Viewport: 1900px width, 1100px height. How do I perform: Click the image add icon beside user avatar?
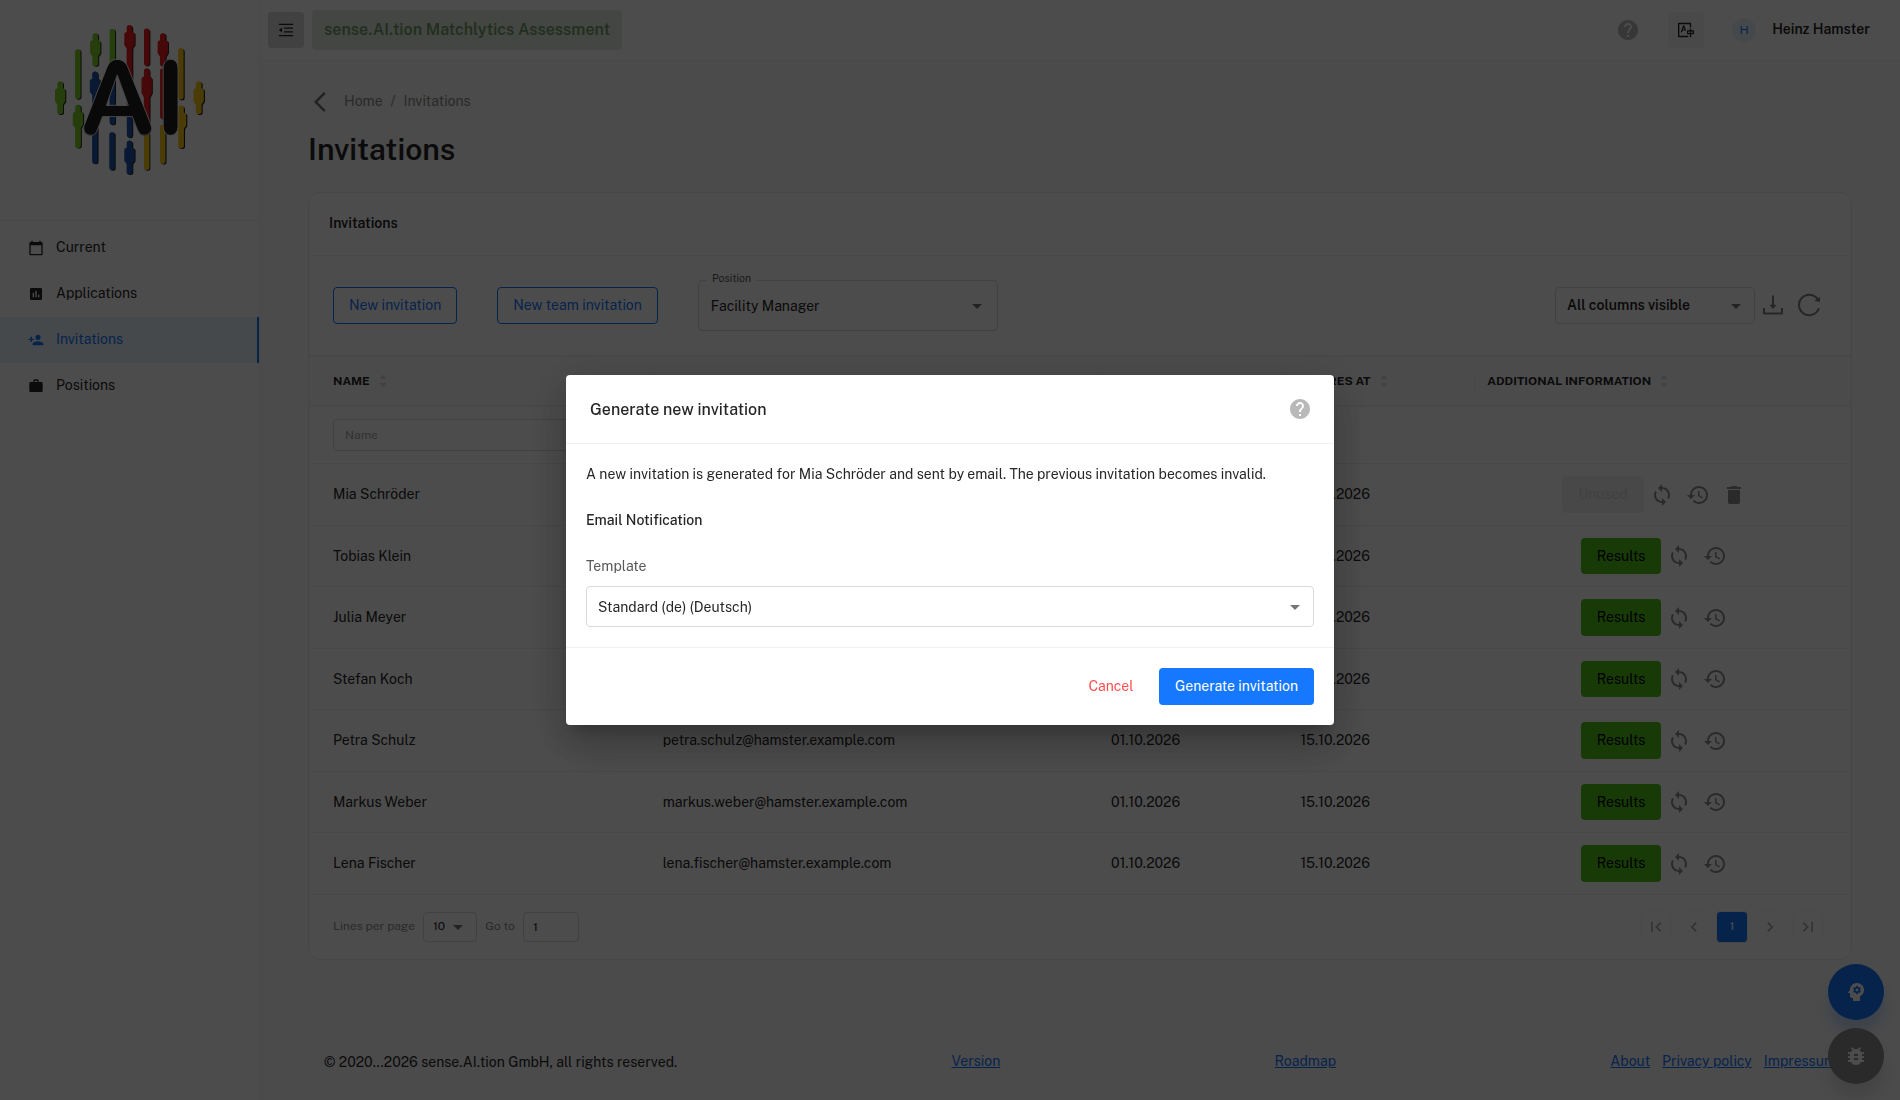point(1686,30)
